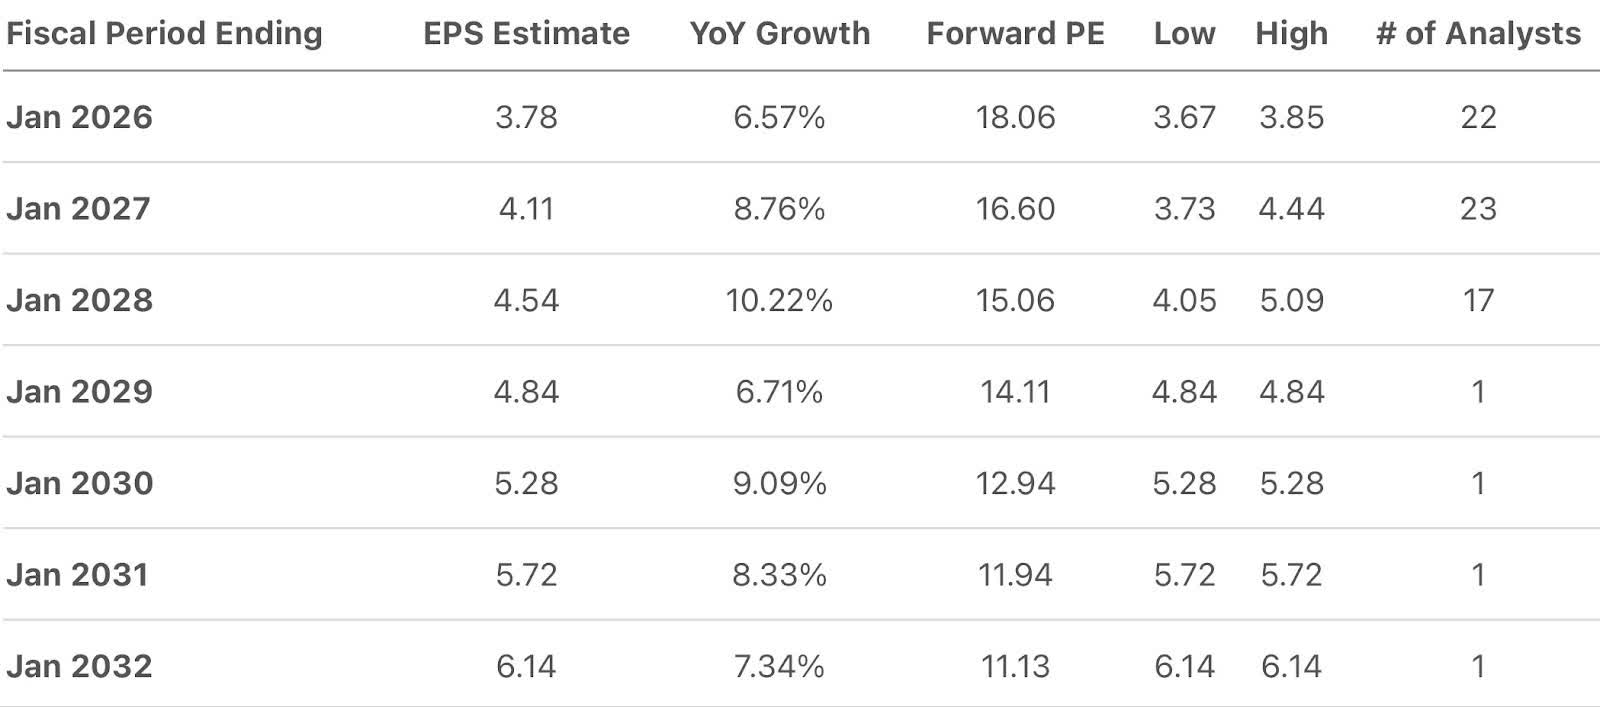The height and width of the screenshot is (707, 1600).
Task: Click the 16.60 Forward PE value
Action: click(x=1015, y=209)
